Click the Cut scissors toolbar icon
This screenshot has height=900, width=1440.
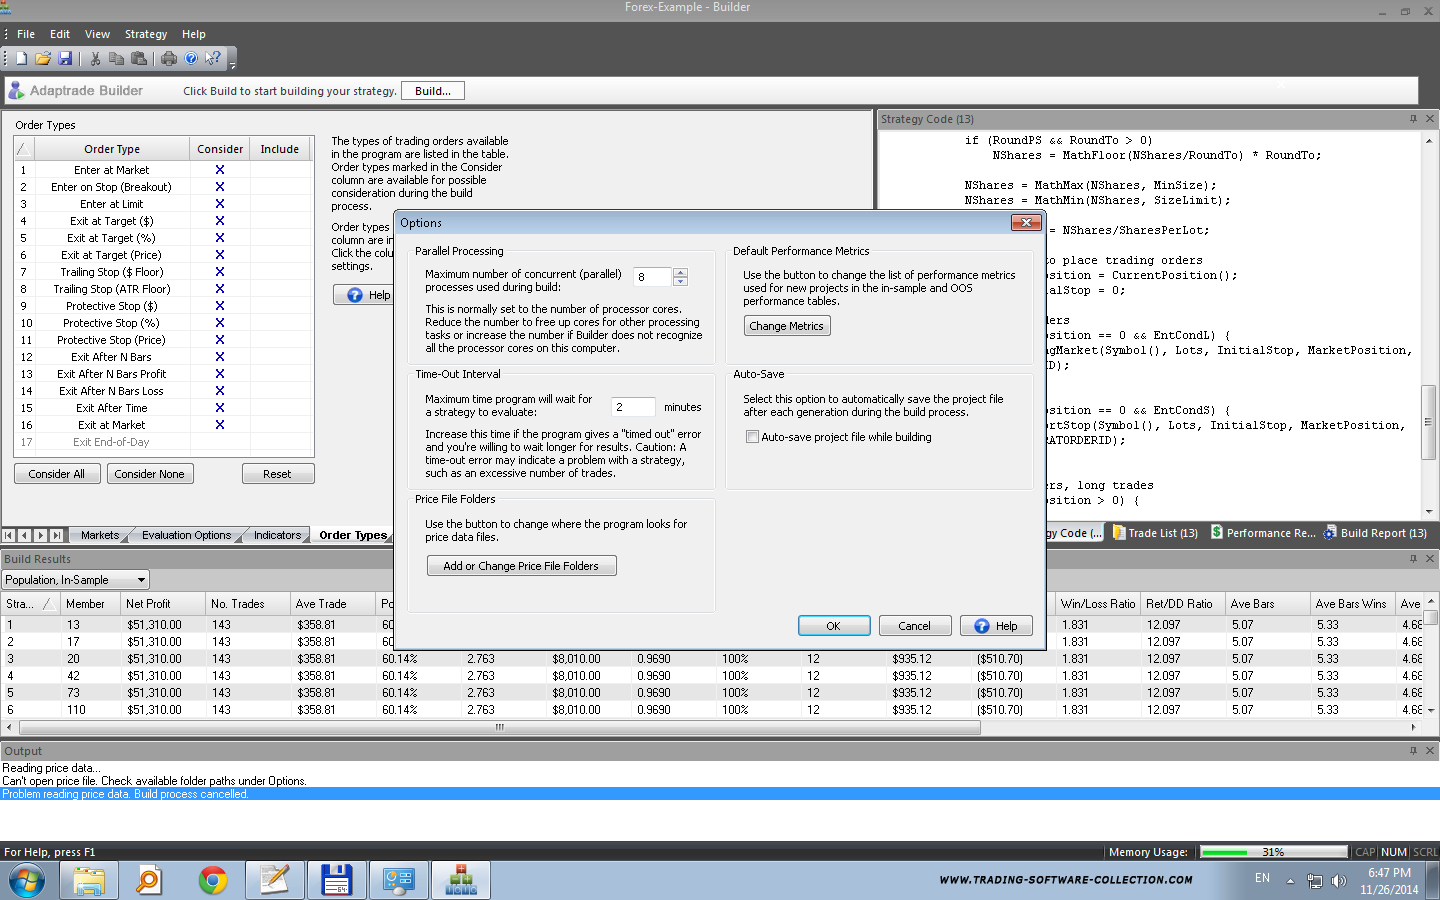click(95, 59)
